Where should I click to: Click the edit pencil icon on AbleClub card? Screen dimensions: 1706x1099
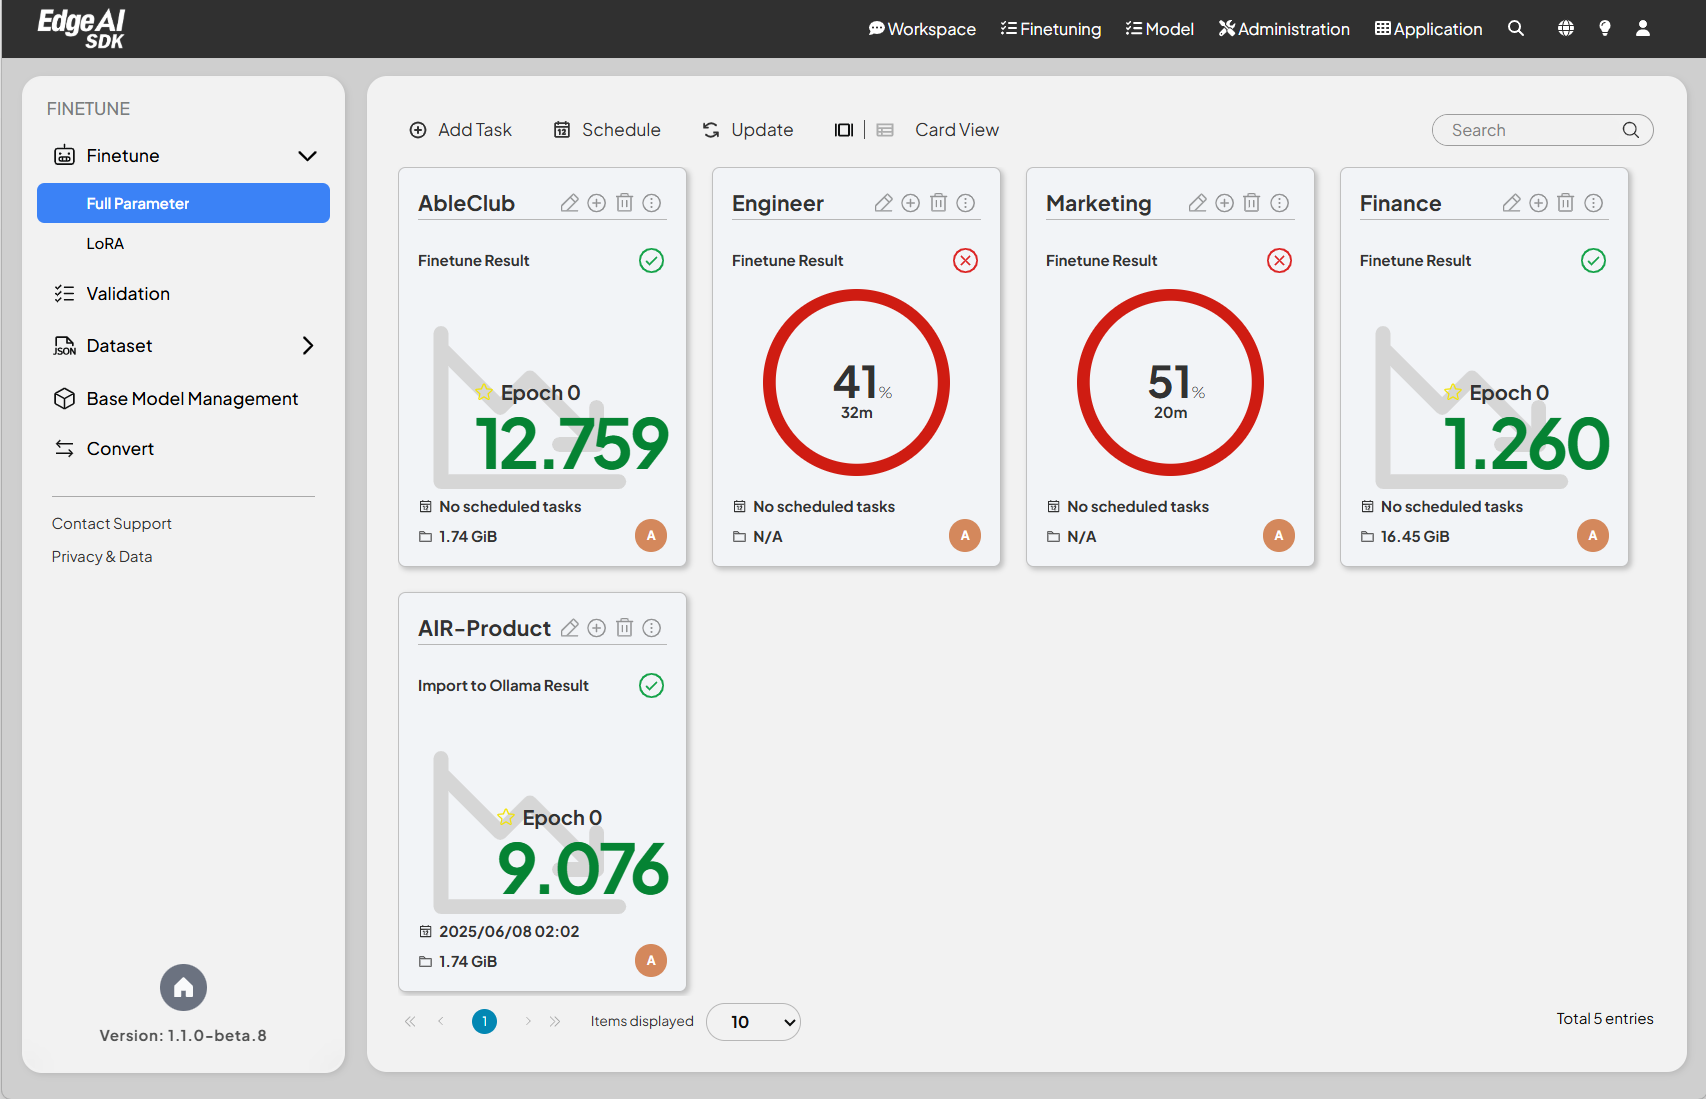(x=569, y=203)
